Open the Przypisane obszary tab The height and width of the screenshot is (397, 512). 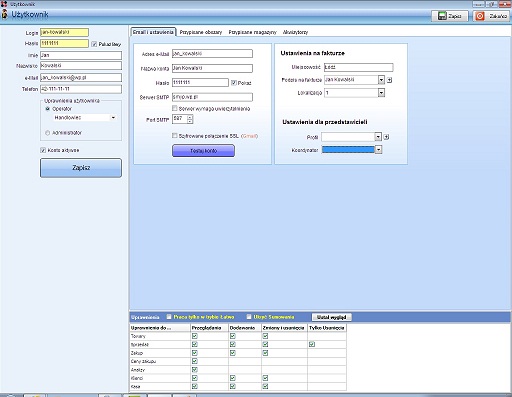pyautogui.click(x=201, y=32)
